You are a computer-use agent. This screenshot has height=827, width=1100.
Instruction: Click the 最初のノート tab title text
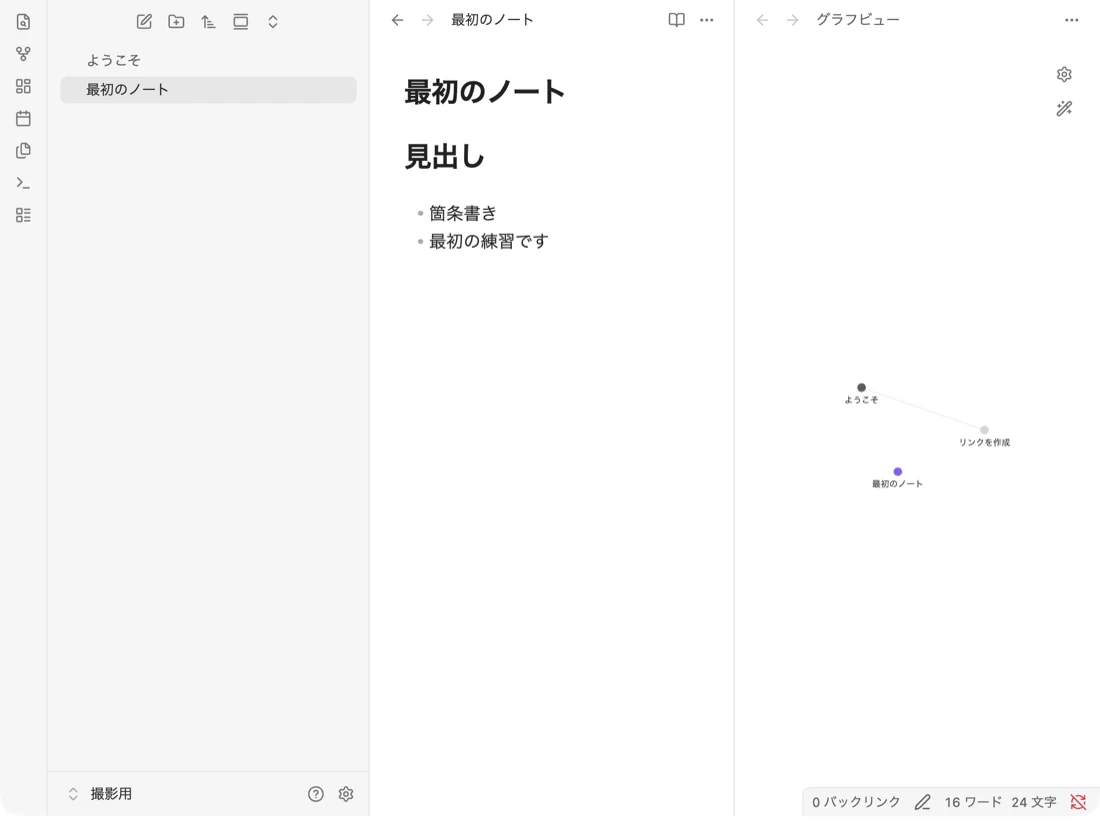click(492, 20)
